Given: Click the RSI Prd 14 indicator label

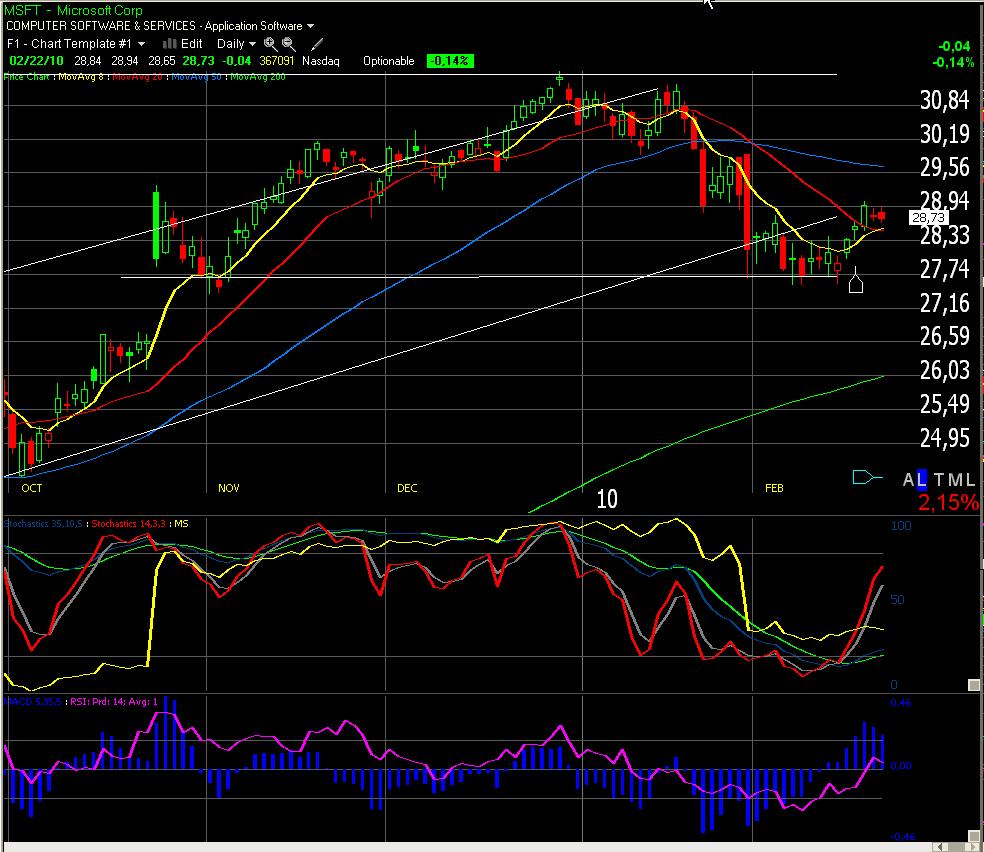Looking at the screenshot, I should (x=114, y=701).
